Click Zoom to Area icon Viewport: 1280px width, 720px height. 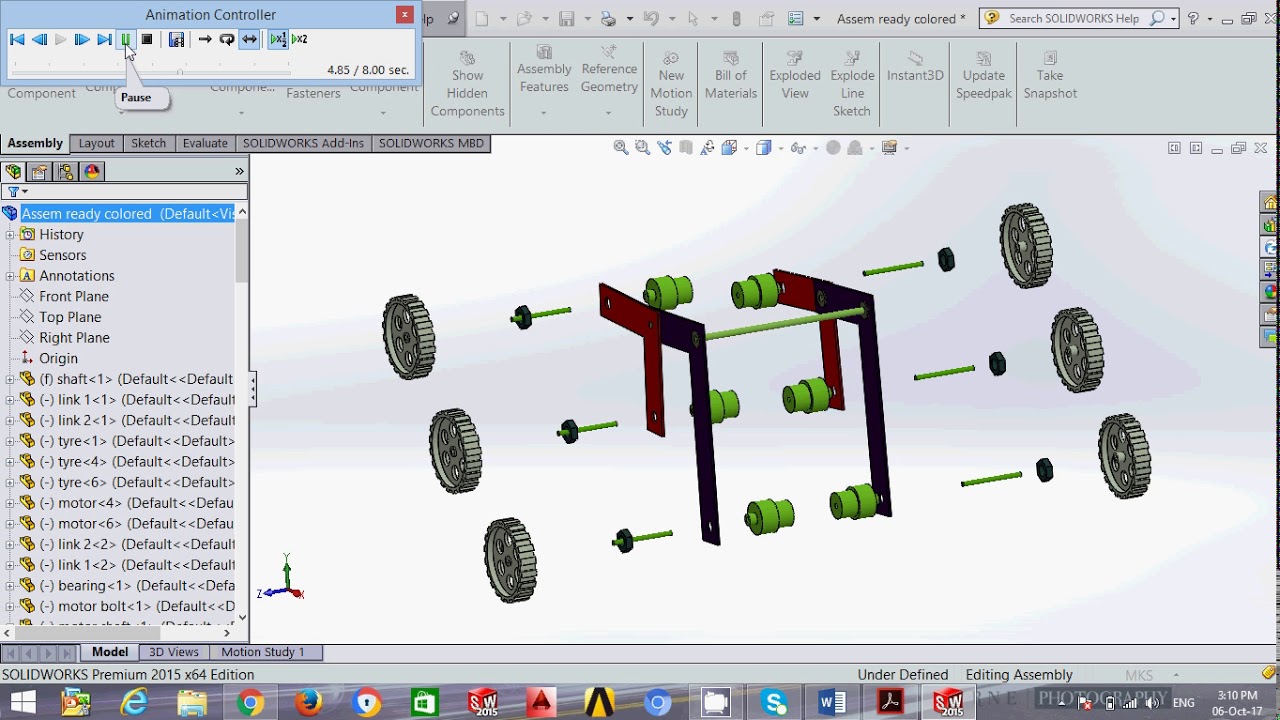coord(642,148)
